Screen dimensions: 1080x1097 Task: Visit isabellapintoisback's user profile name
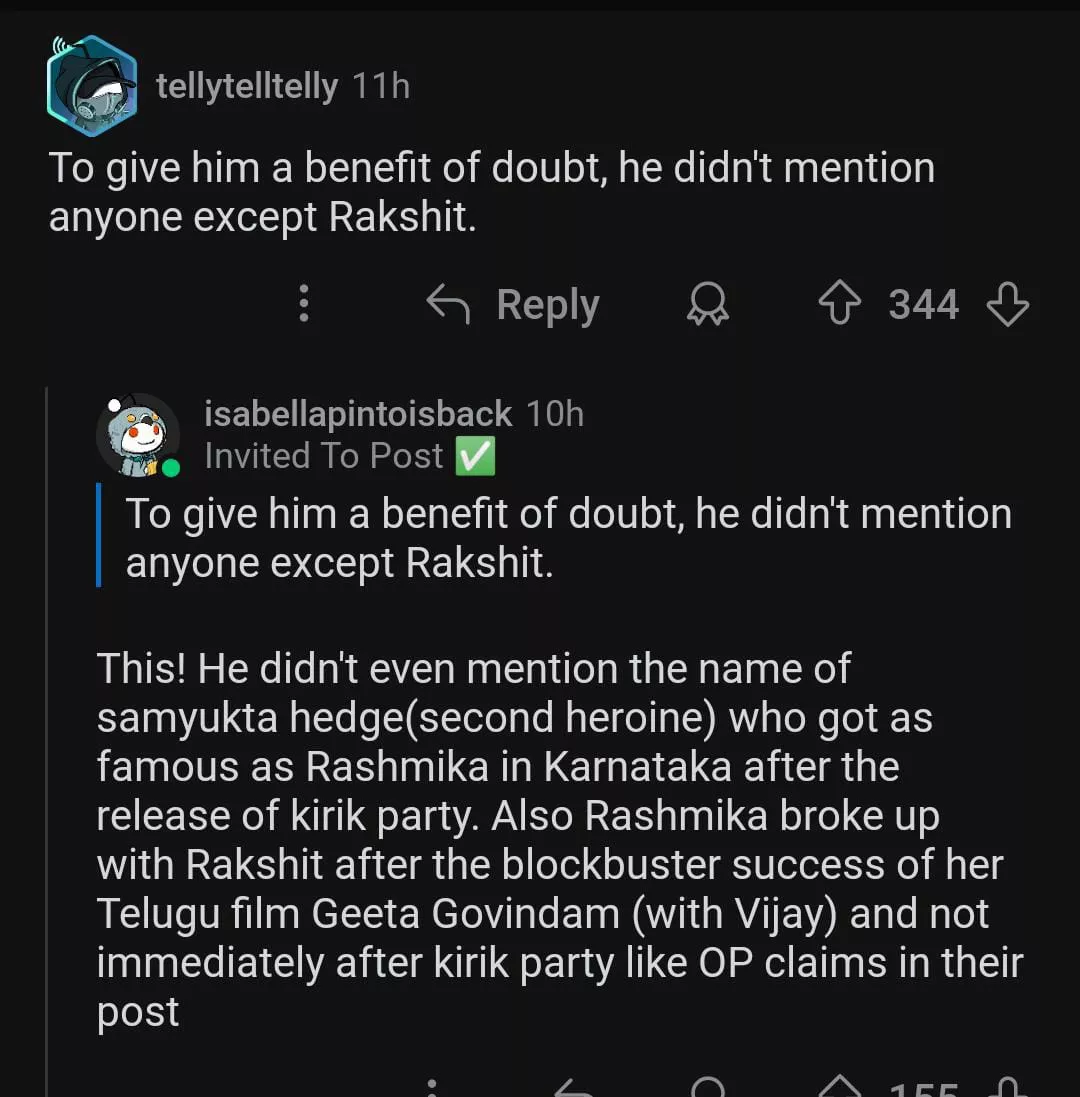click(x=358, y=413)
